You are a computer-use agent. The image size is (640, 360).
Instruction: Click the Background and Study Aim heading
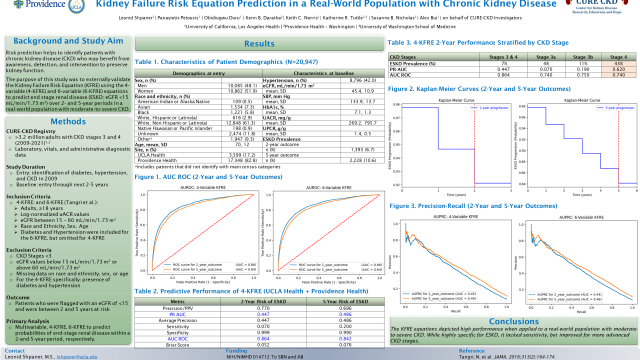tap(68, 41)
